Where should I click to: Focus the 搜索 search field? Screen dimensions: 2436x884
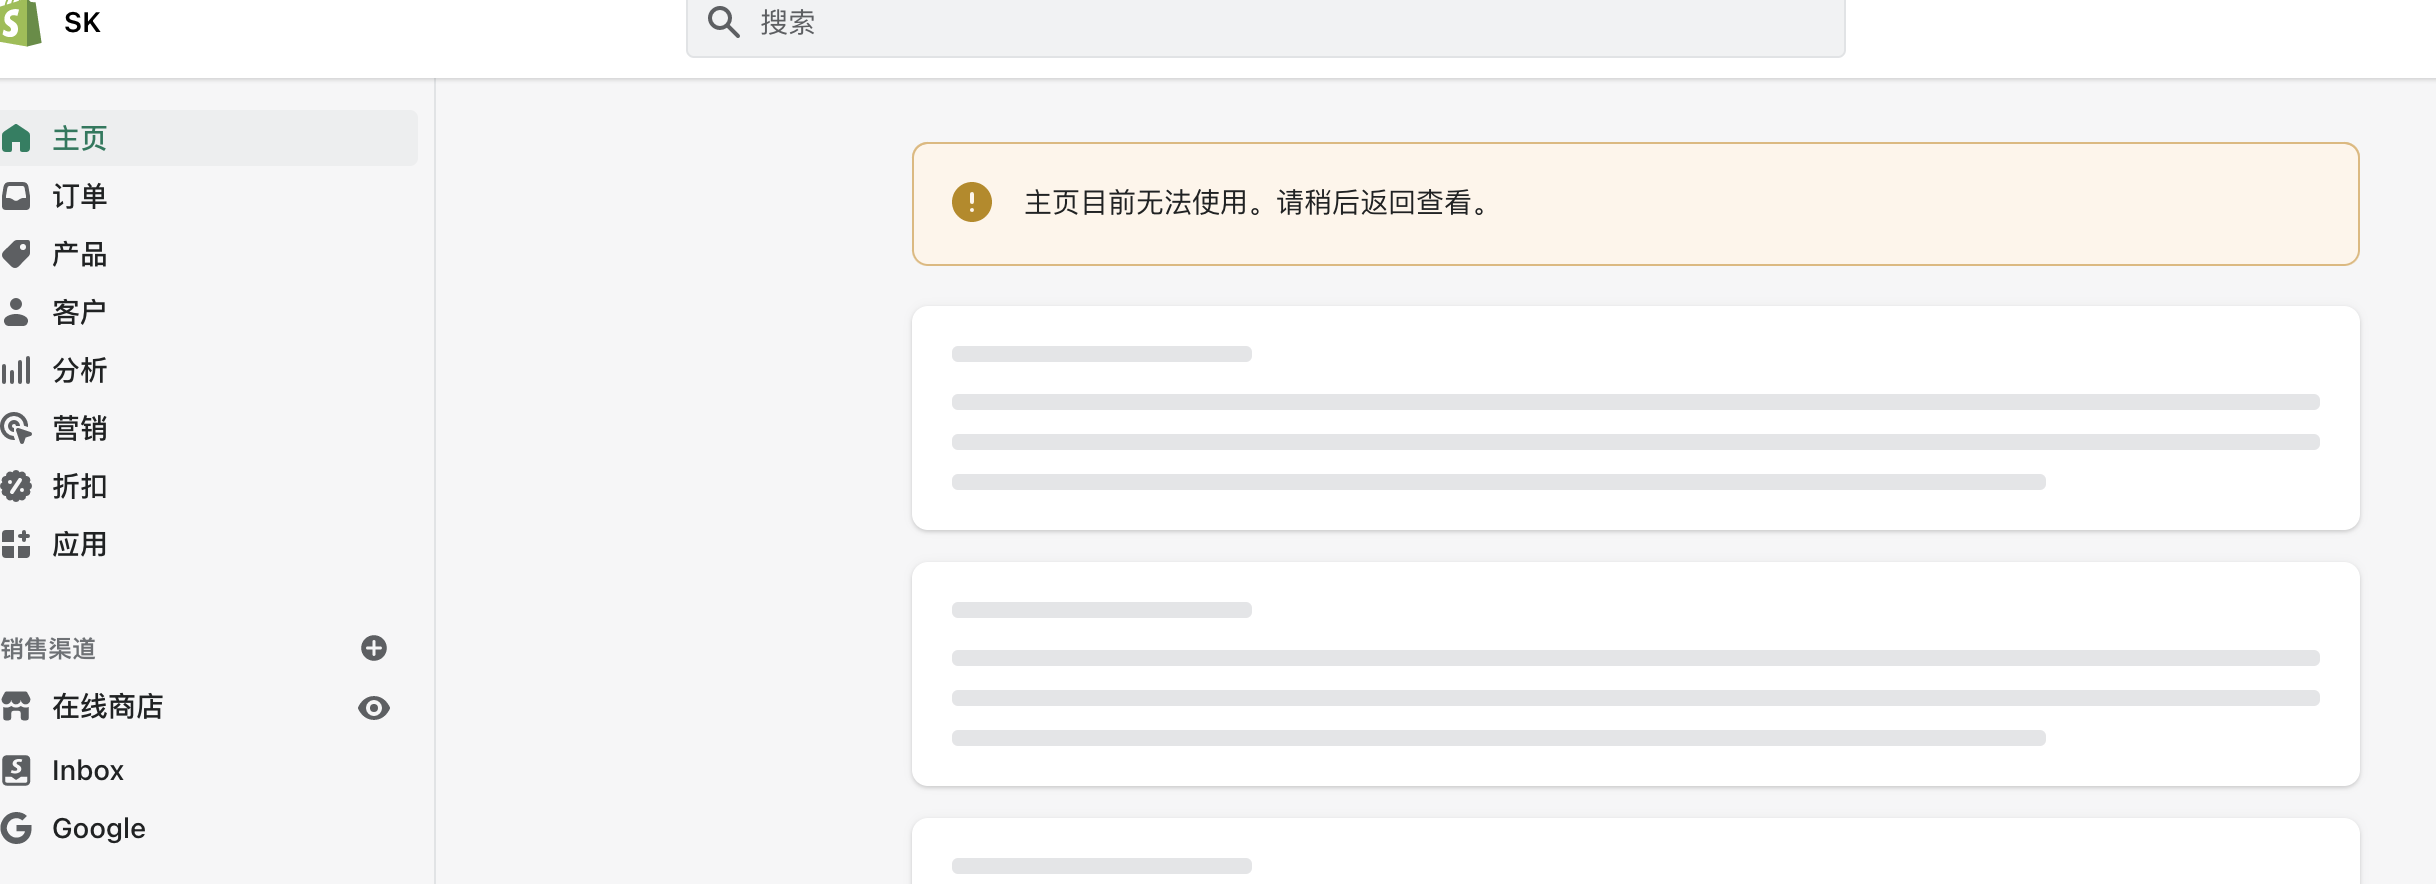tap(1265, 23)
